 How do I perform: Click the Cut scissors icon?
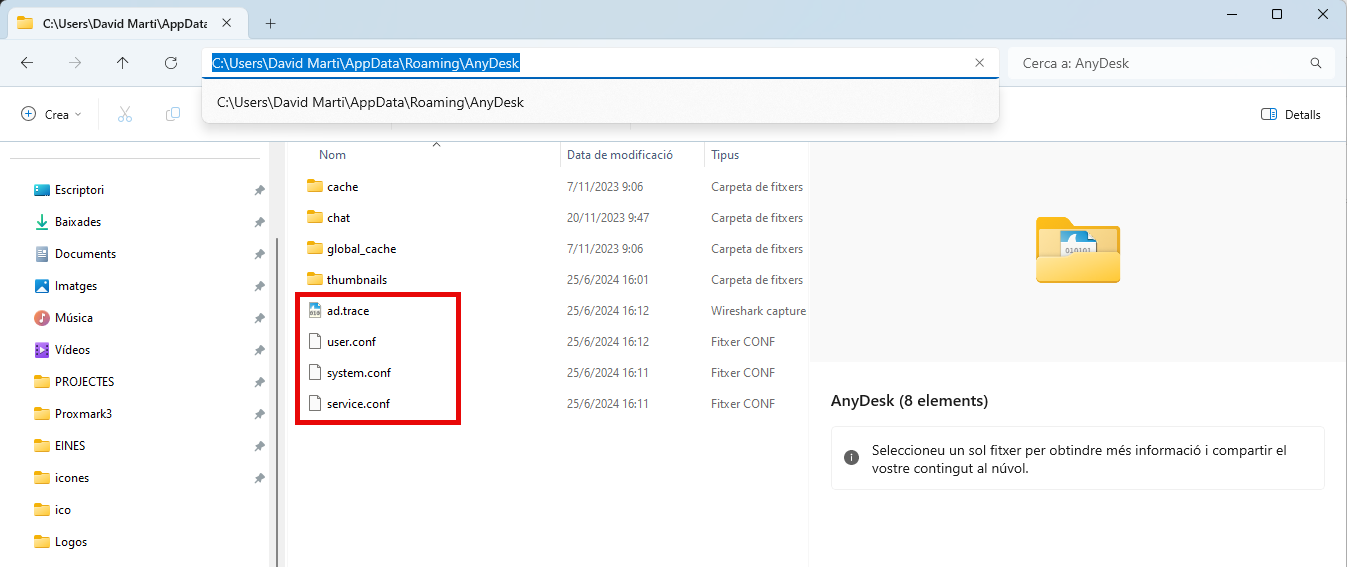125,114
